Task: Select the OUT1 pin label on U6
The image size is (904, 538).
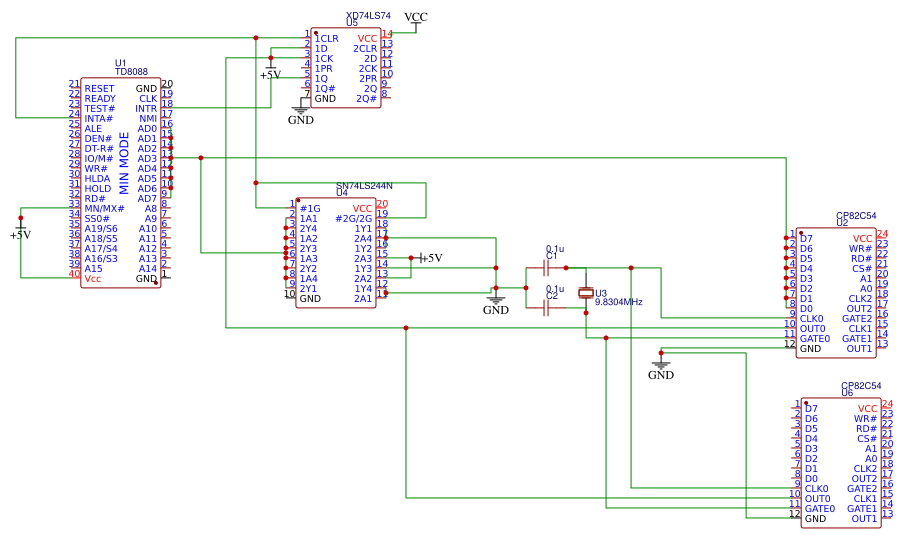Action: click(x=864, y=519)
